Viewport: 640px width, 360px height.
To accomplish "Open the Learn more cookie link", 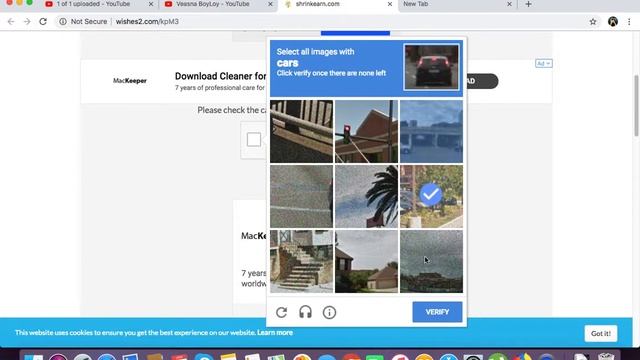I will pos(275,332).
